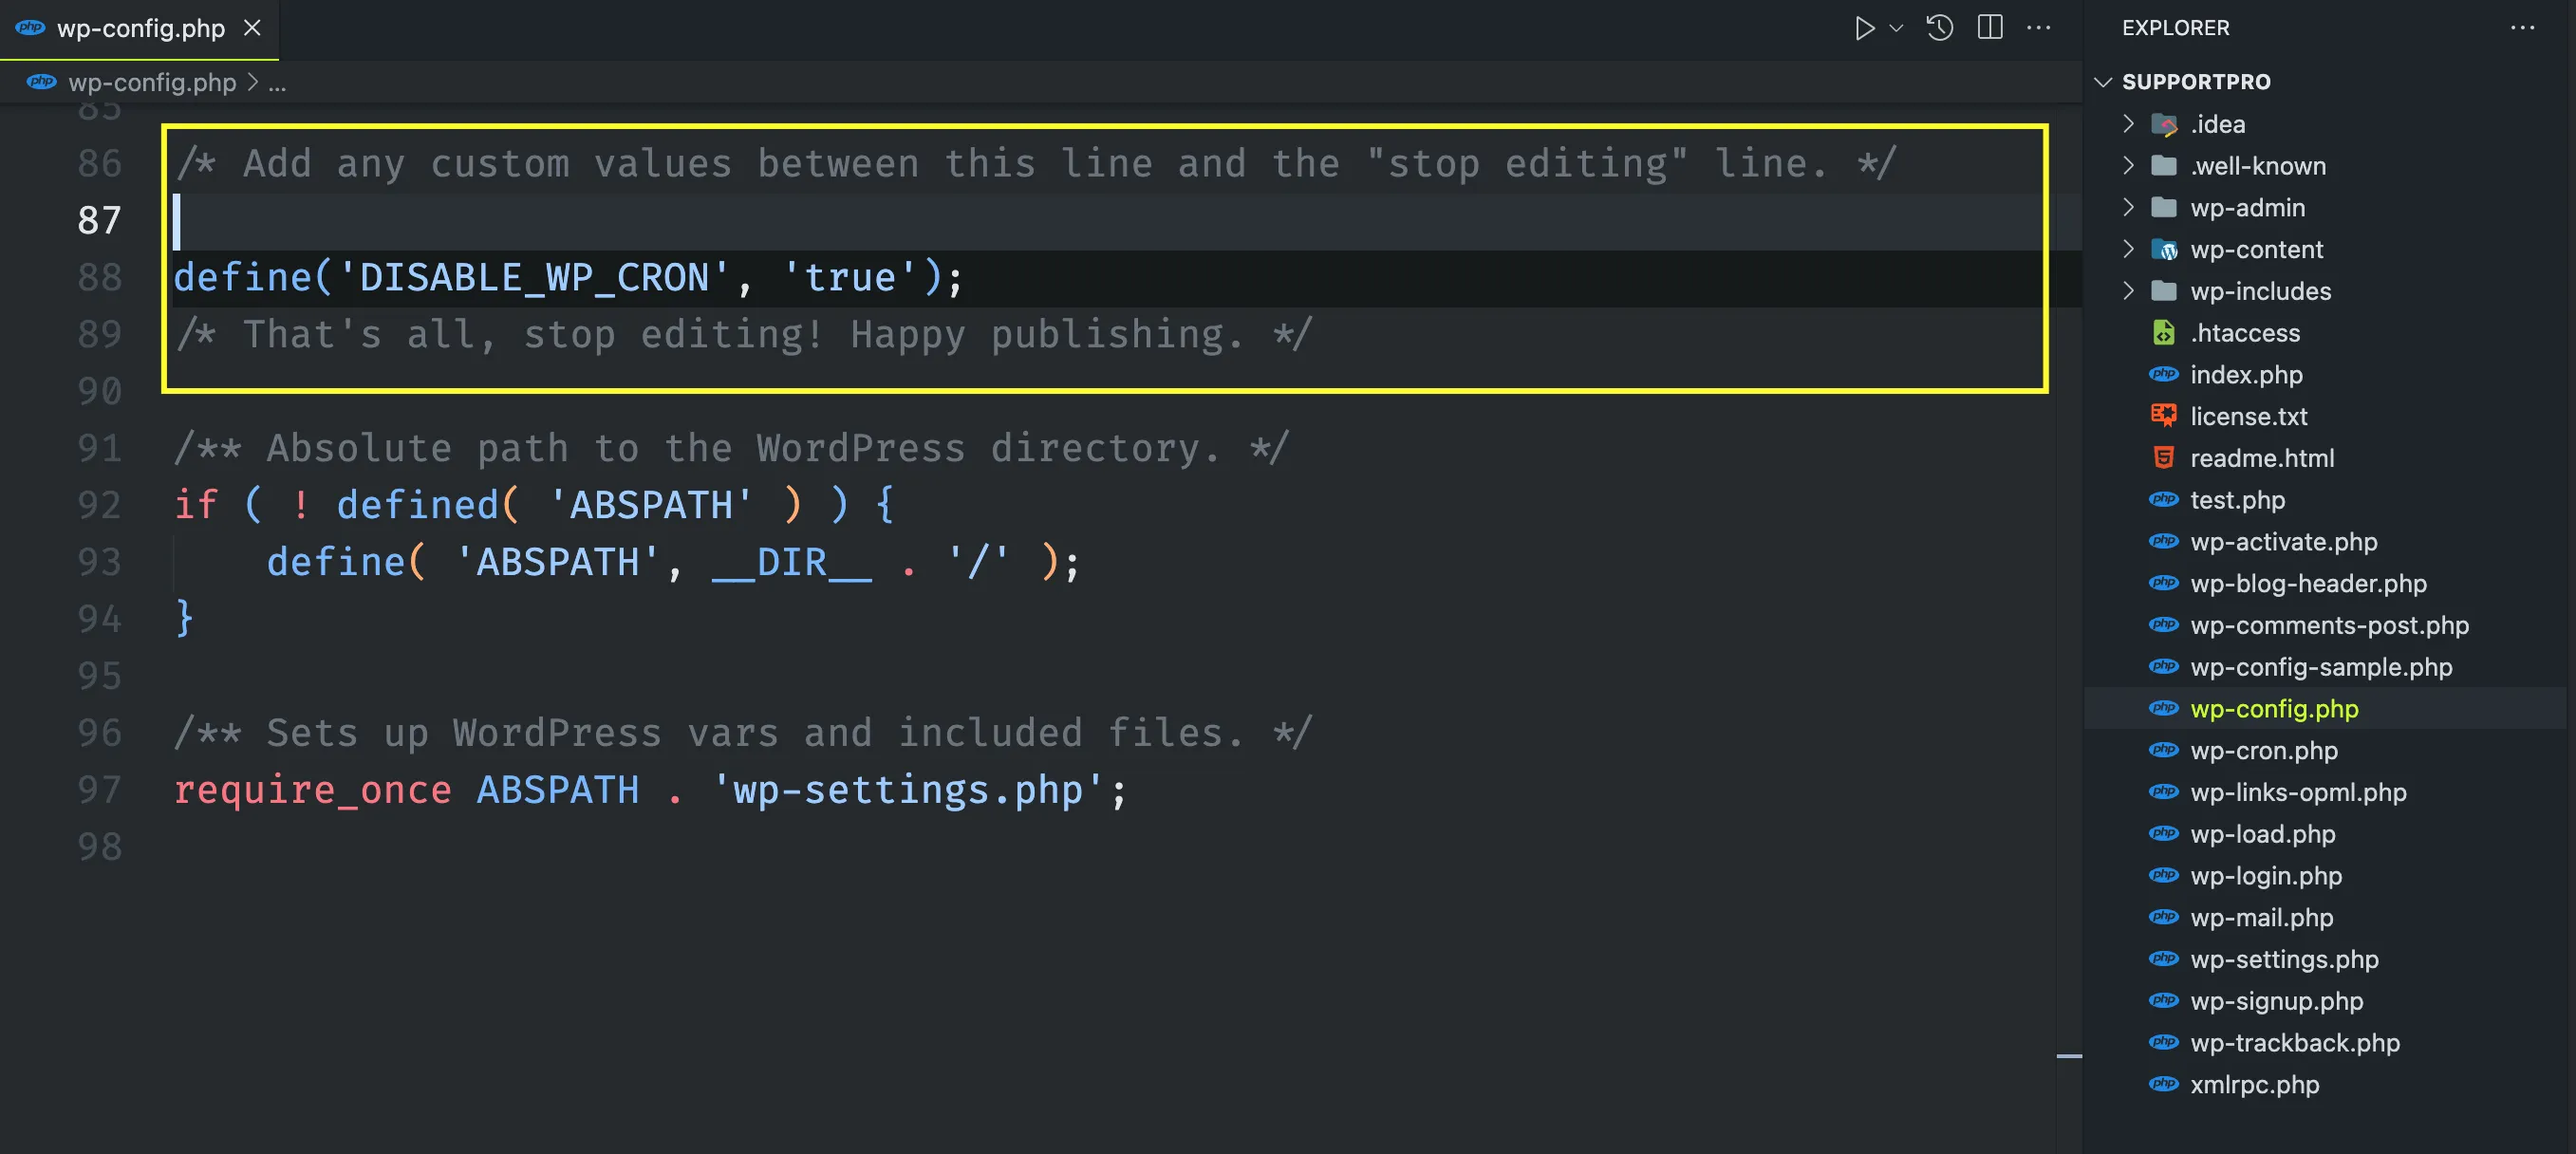
Task: Click the wp-content WordPress folder icon
Action: click(2164, 249)
